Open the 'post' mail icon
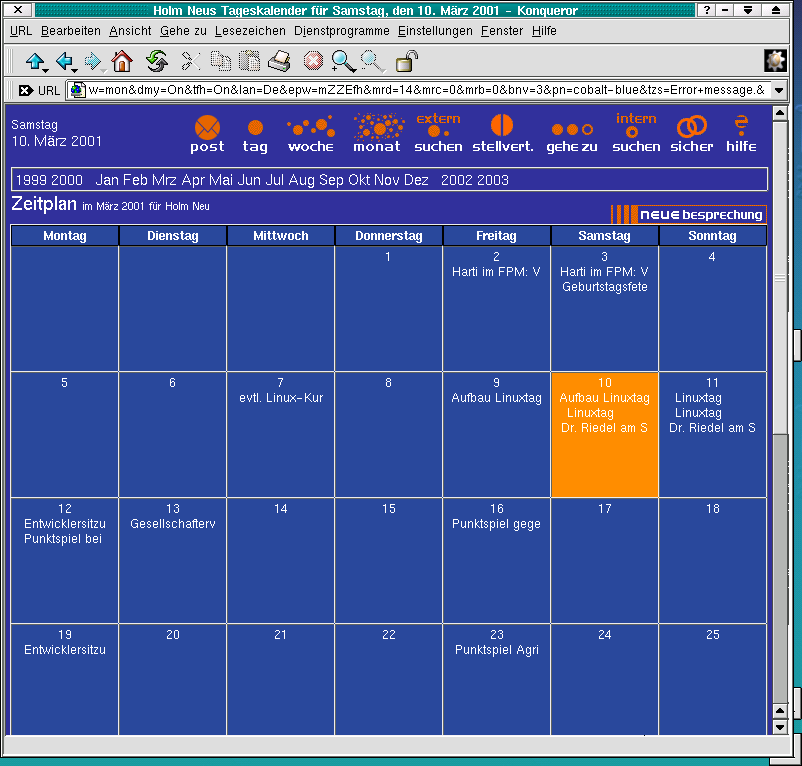Image resolution: width=802 pixels, height=766 pixels. coord(207,128)
